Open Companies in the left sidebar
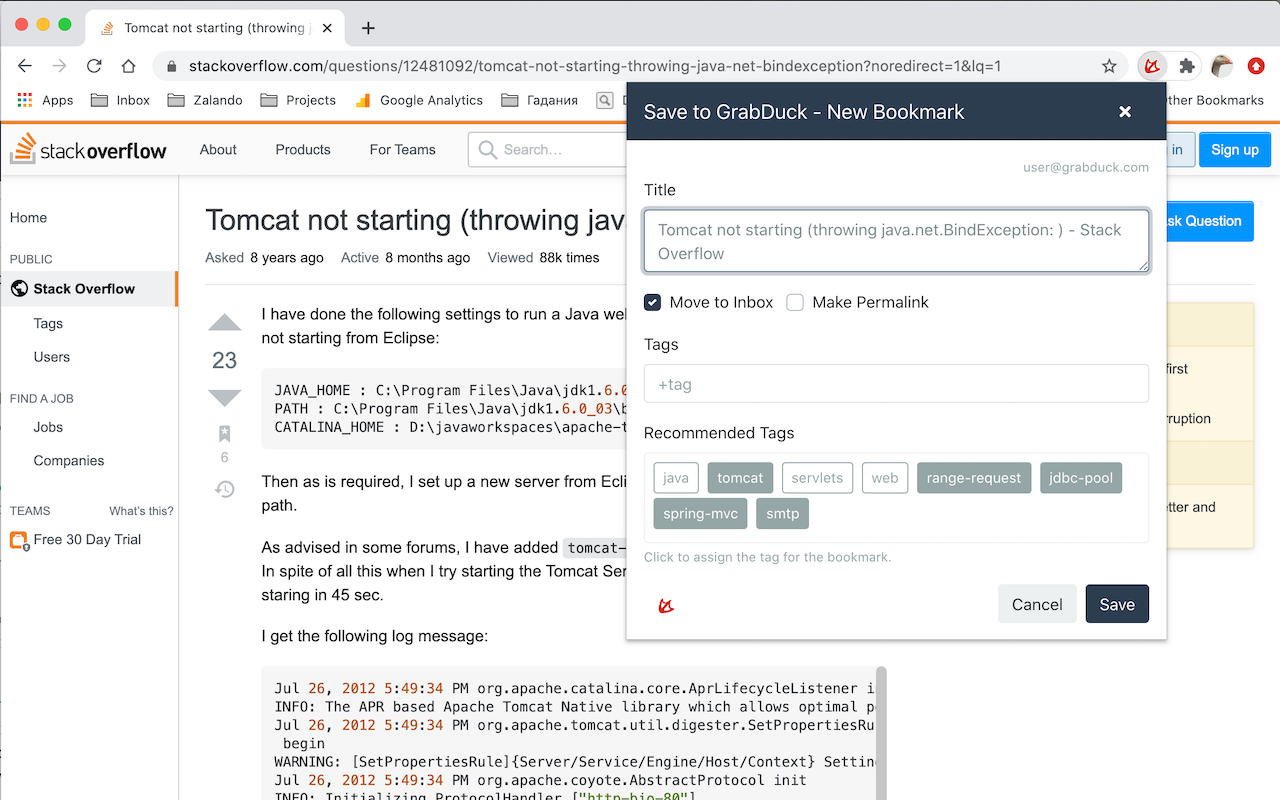The image size is (1280, 800). coord(69,461)
